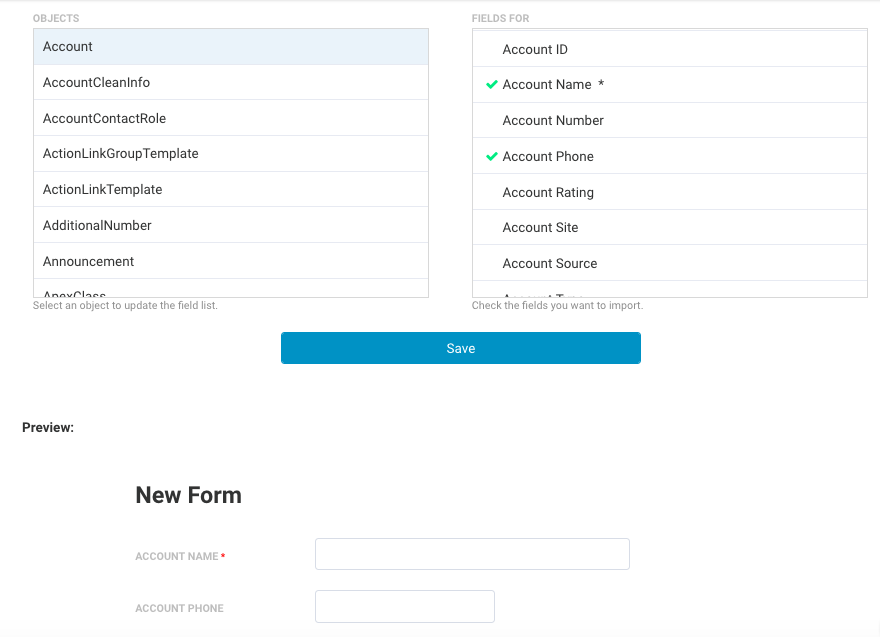Click the partially visible ApexClass object

[x=231, y=288]
